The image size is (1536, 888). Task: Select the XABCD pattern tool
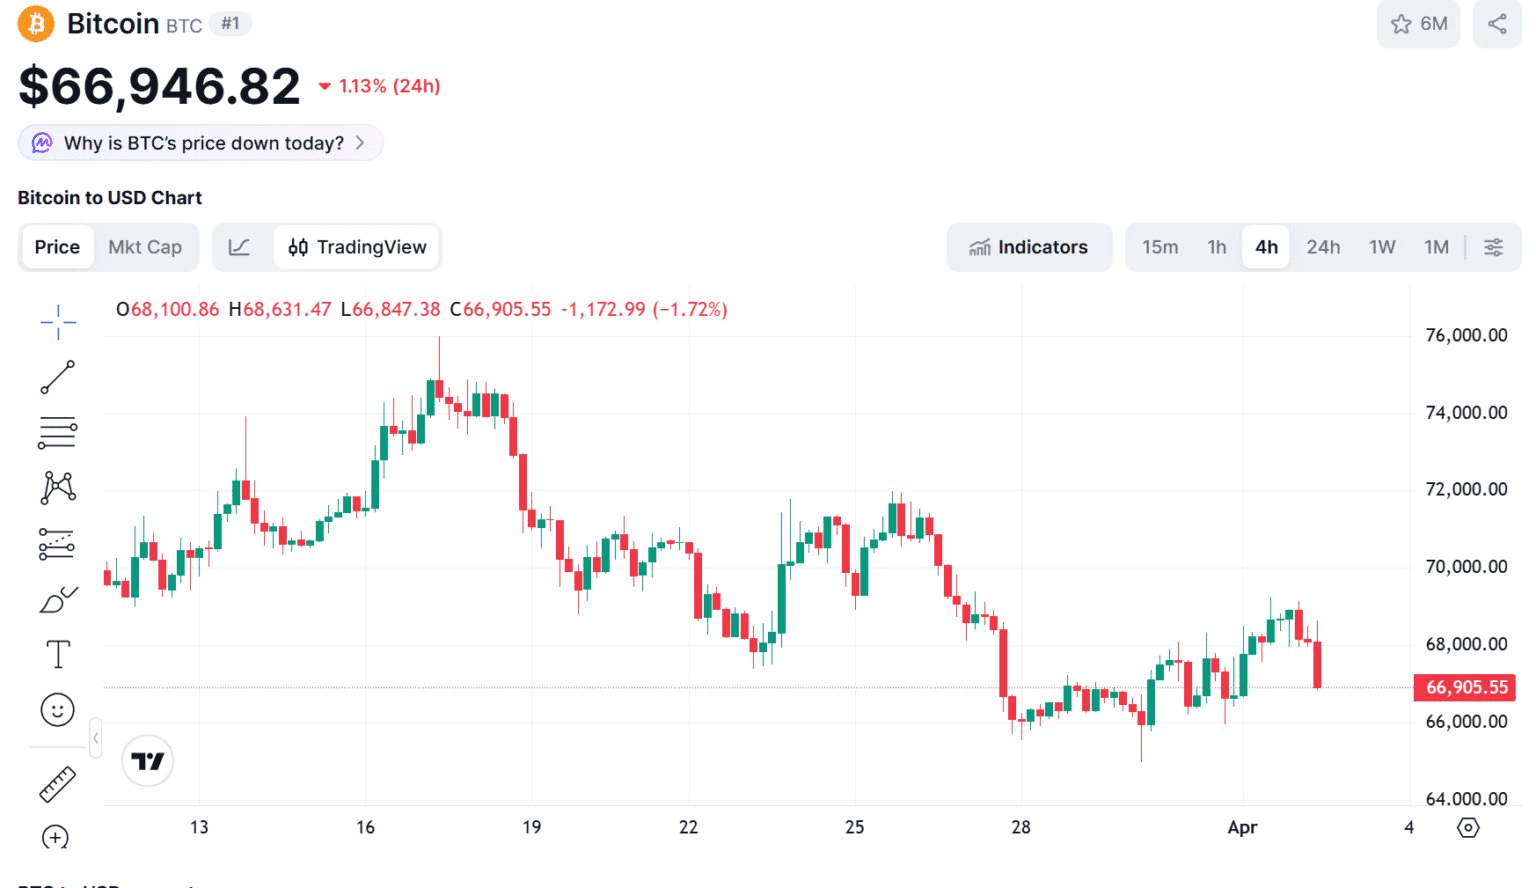58,488
